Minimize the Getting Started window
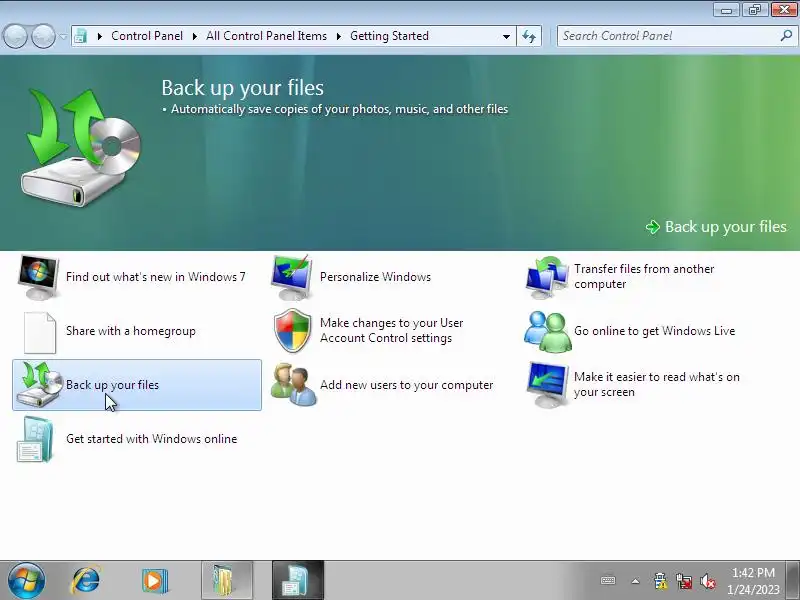Screen dimensions: 800x600 coord(726,9)
